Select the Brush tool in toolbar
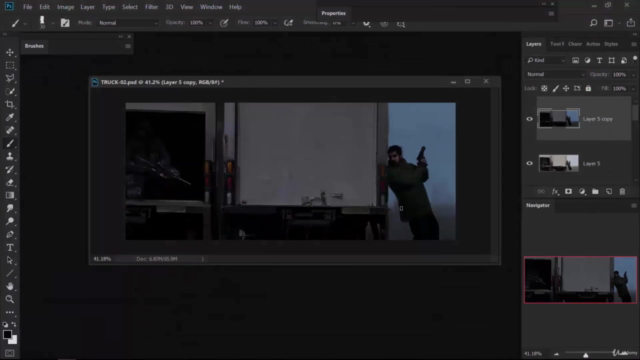 [x=10, y=144]
